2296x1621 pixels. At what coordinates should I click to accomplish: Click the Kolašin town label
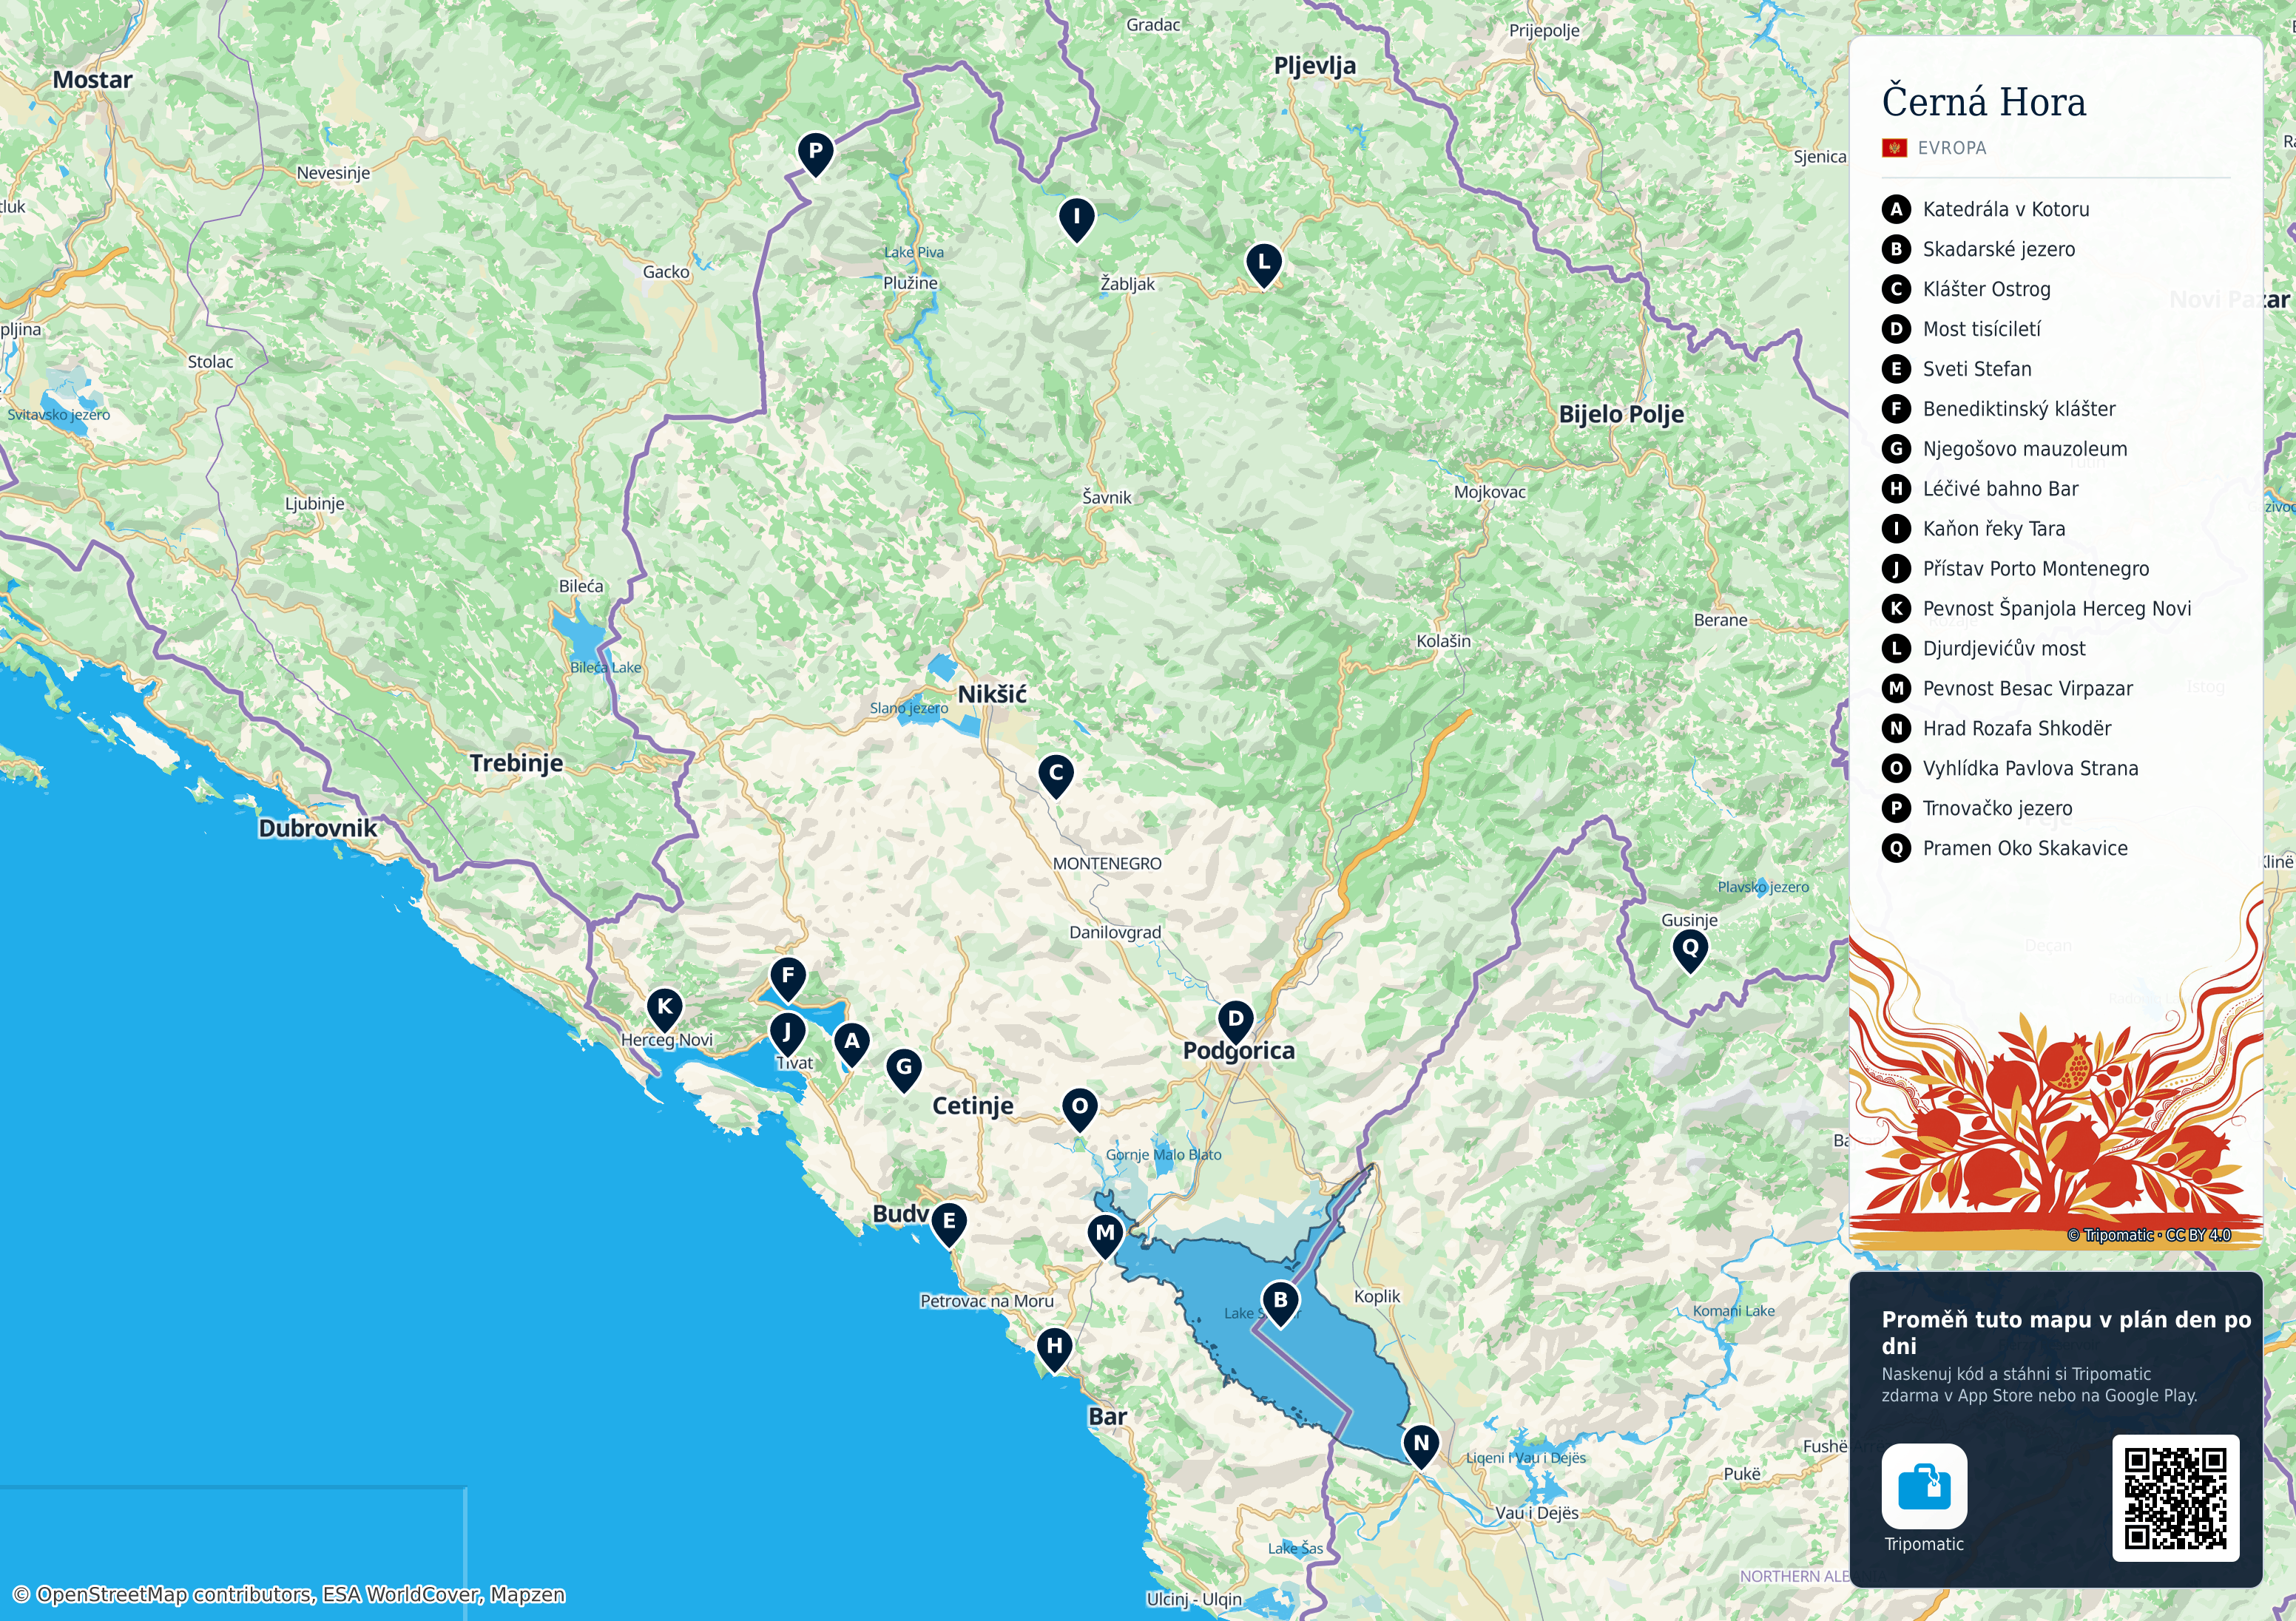1443,641
